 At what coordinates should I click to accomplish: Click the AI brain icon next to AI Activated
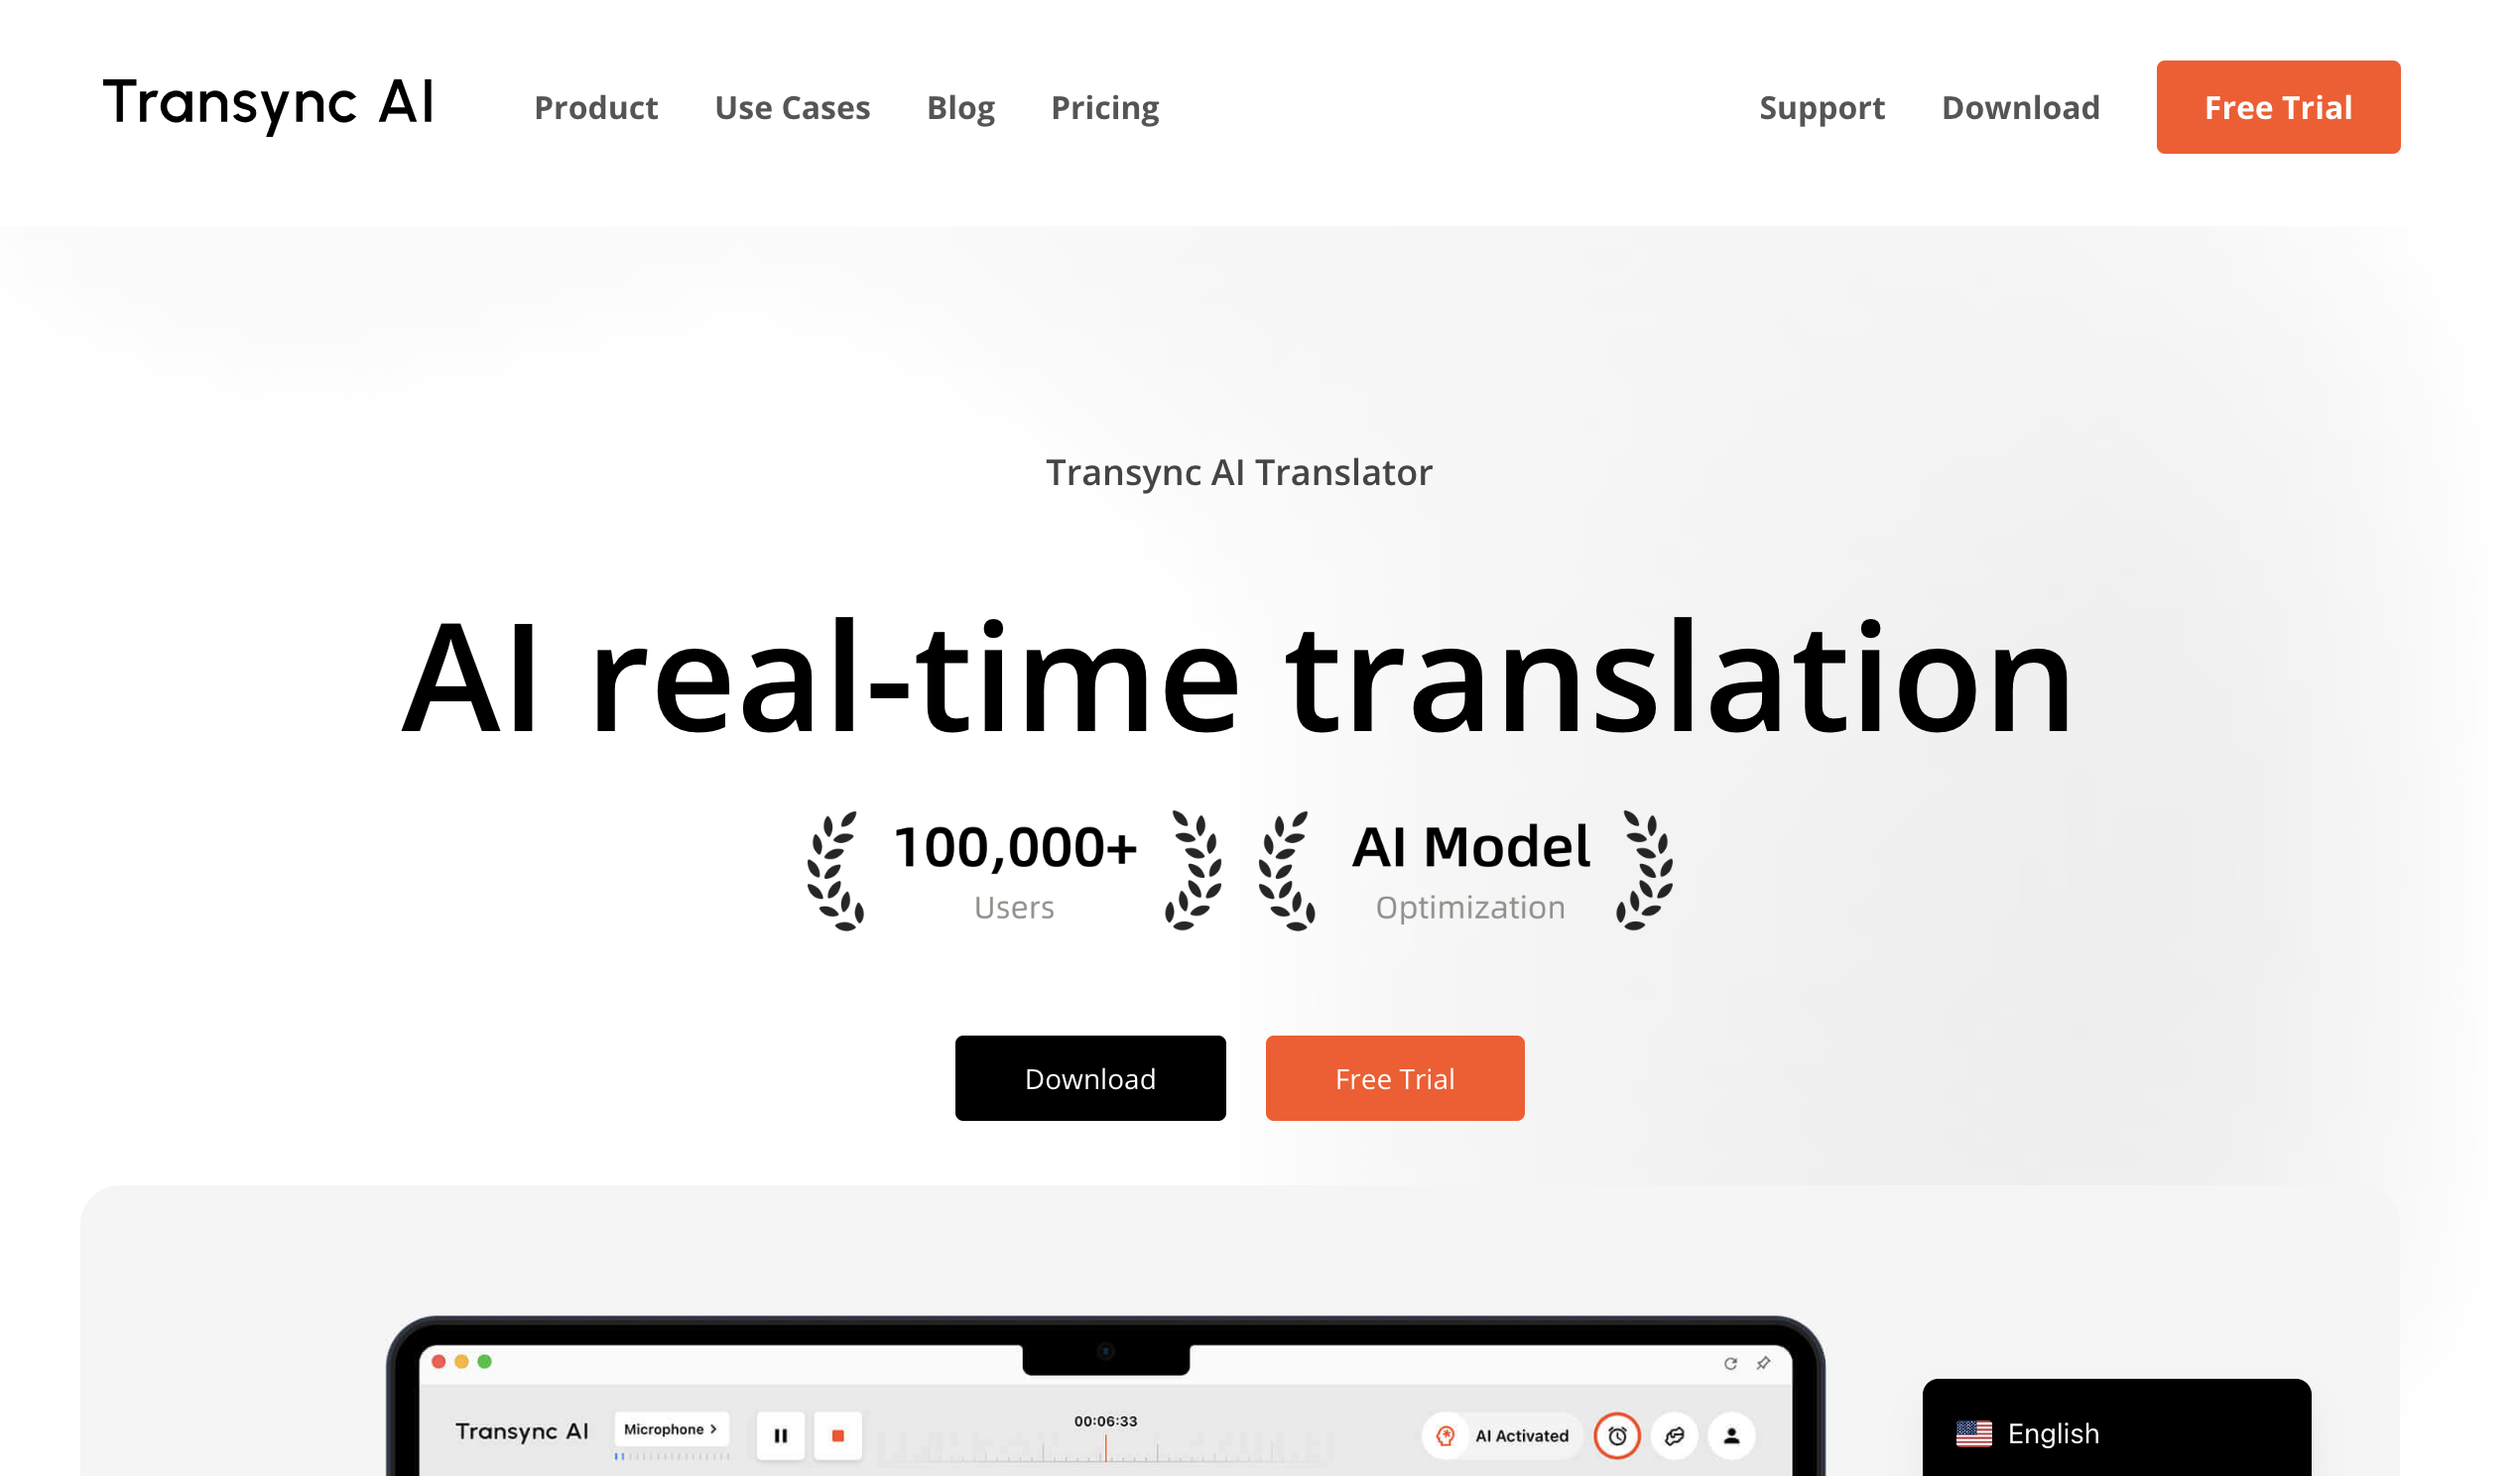coord(1444,1435)
